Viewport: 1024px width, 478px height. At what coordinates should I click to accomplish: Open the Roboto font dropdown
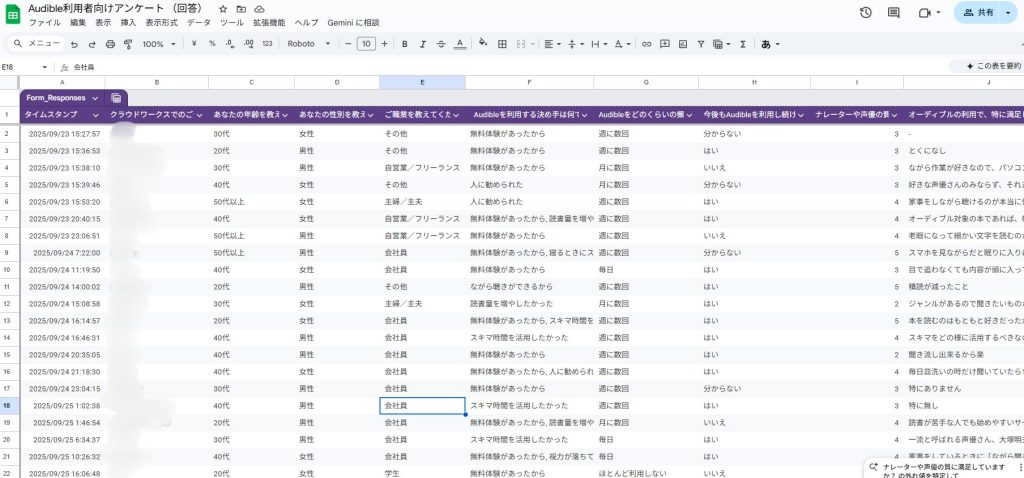pos(308,44)
